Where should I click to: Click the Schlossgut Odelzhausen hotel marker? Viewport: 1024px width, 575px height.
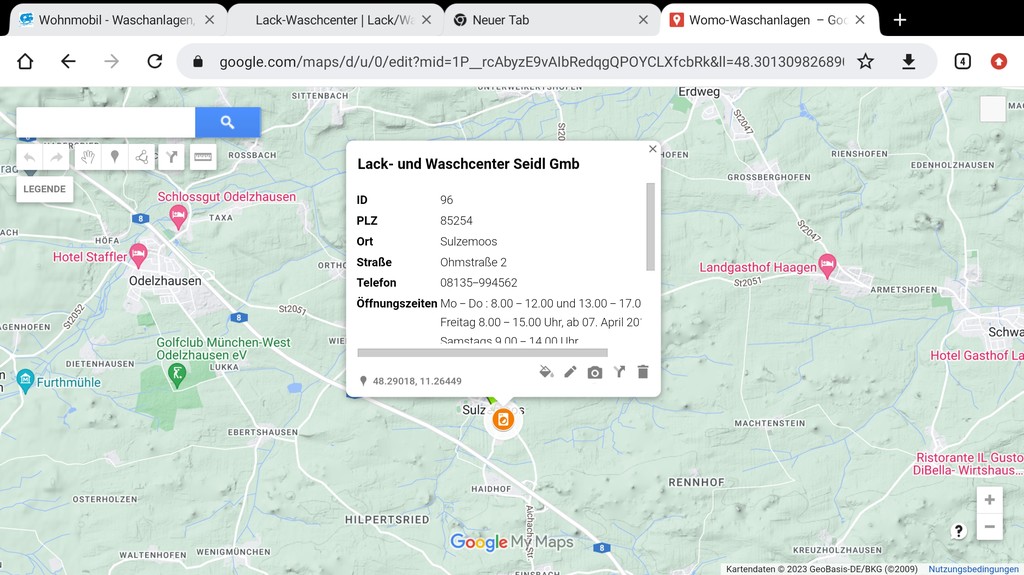point(178,215)
